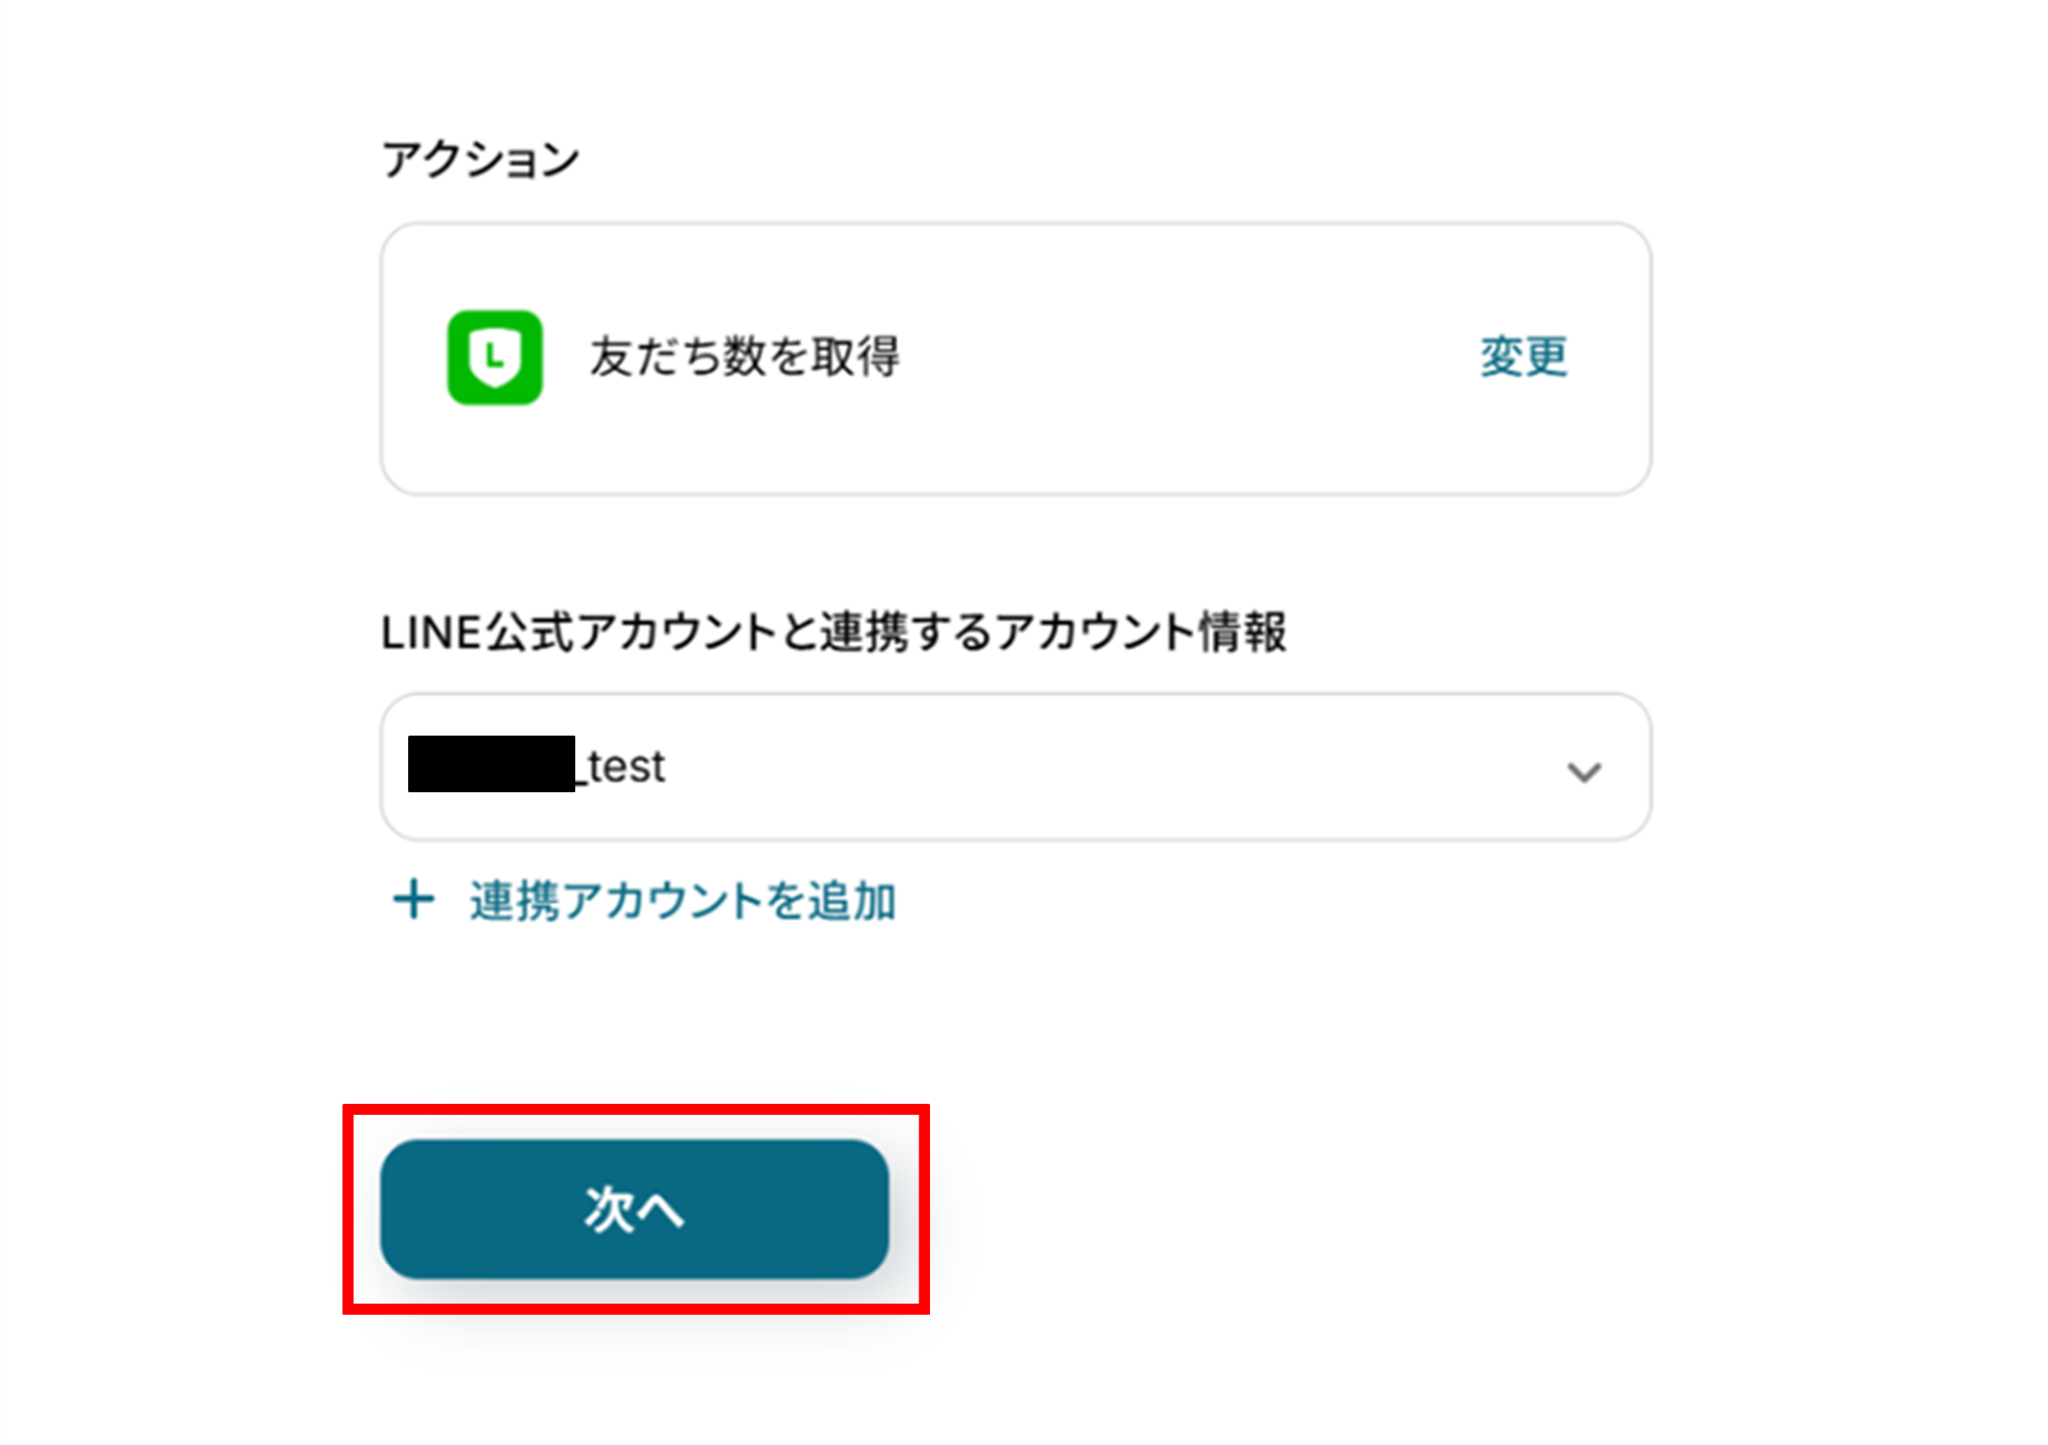
Task: Expand the account list with the arrow
Action: pyautogui.click(x=1583, y=771)
